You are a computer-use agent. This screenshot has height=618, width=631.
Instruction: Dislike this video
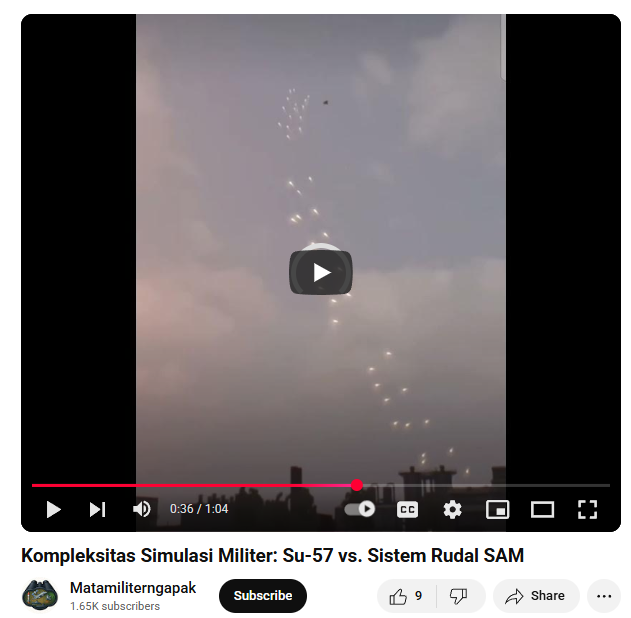(459, 596)
